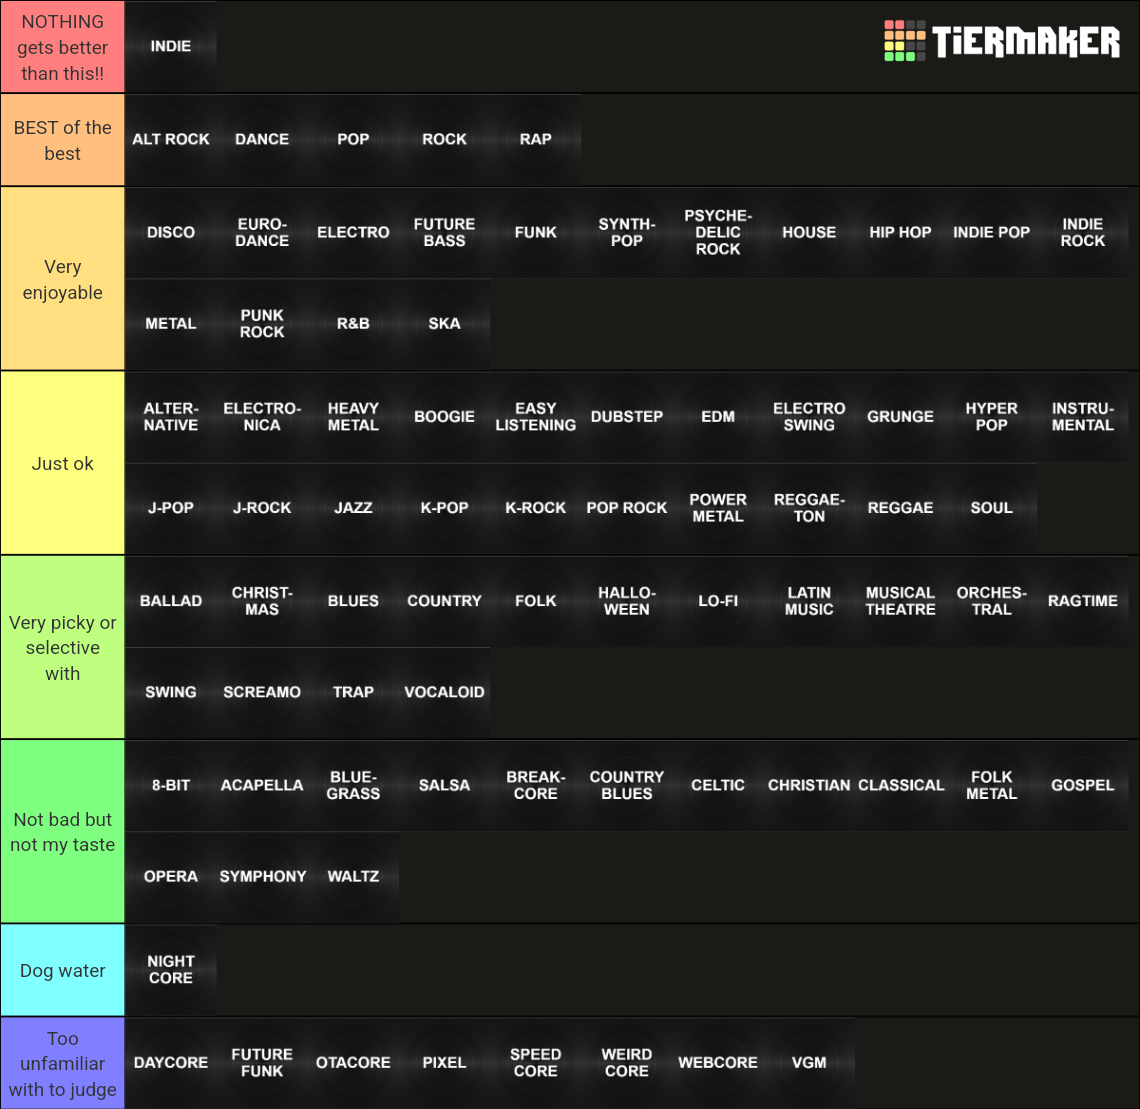1140x1109 pixels.
Task: Select the 'BEST of the best' tier label
Action: (62, 139)
